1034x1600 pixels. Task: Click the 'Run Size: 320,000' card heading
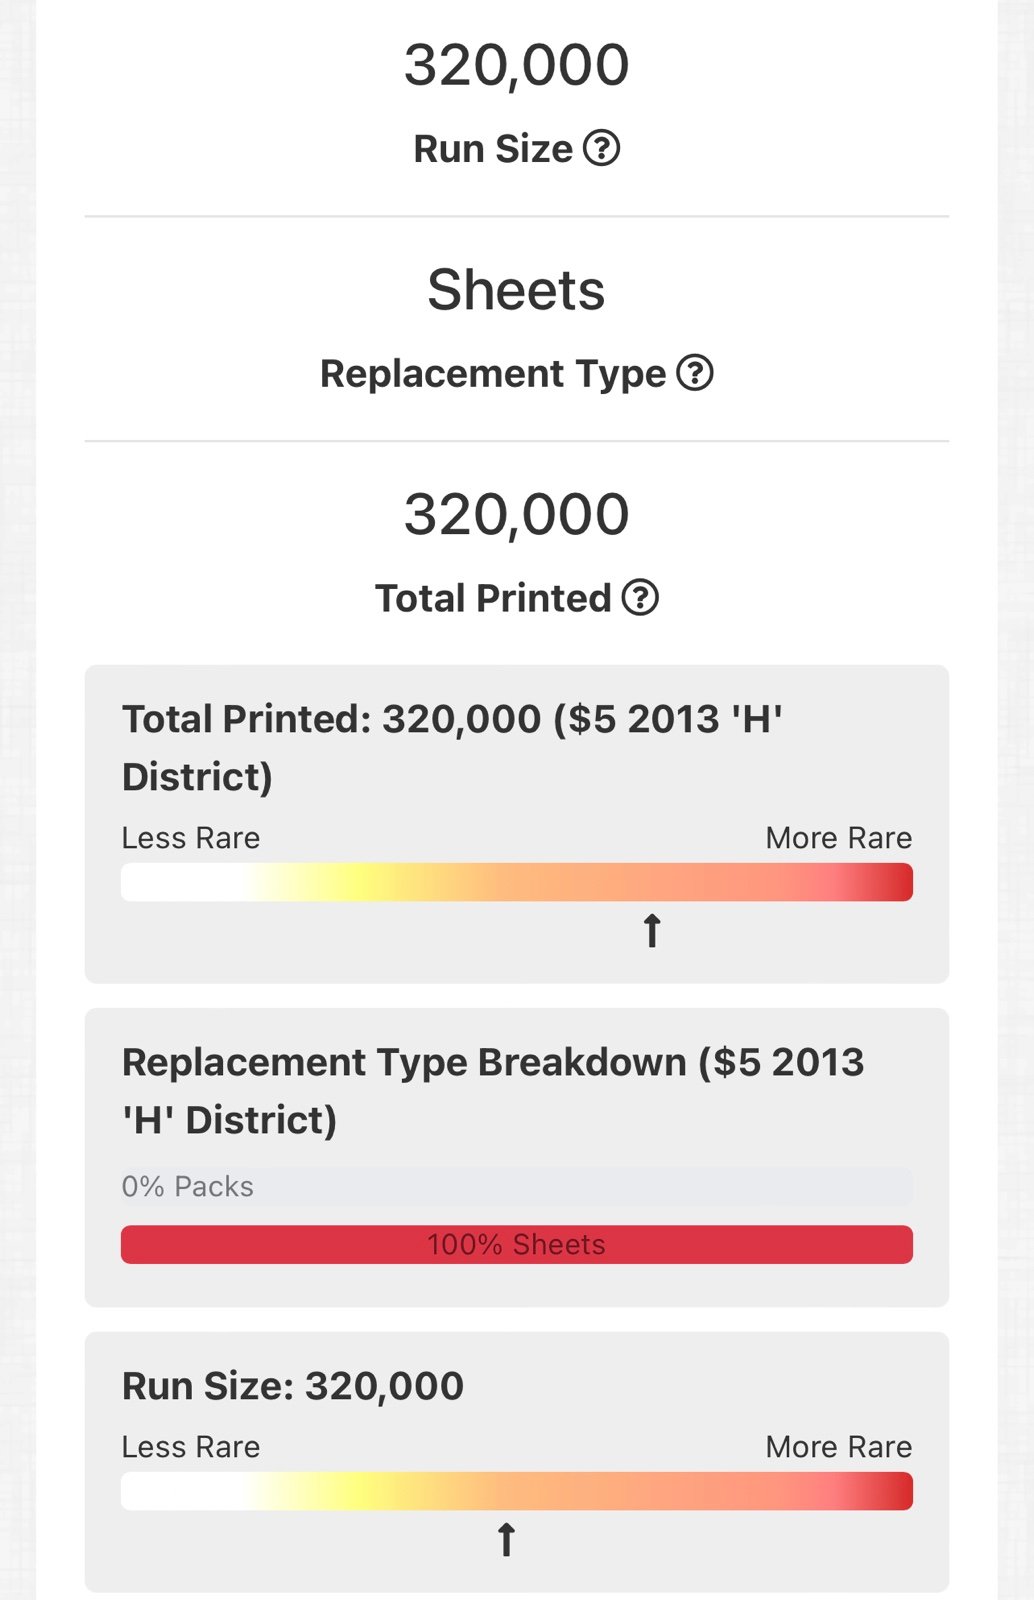pyautogui.click(x=293, y=1386)
